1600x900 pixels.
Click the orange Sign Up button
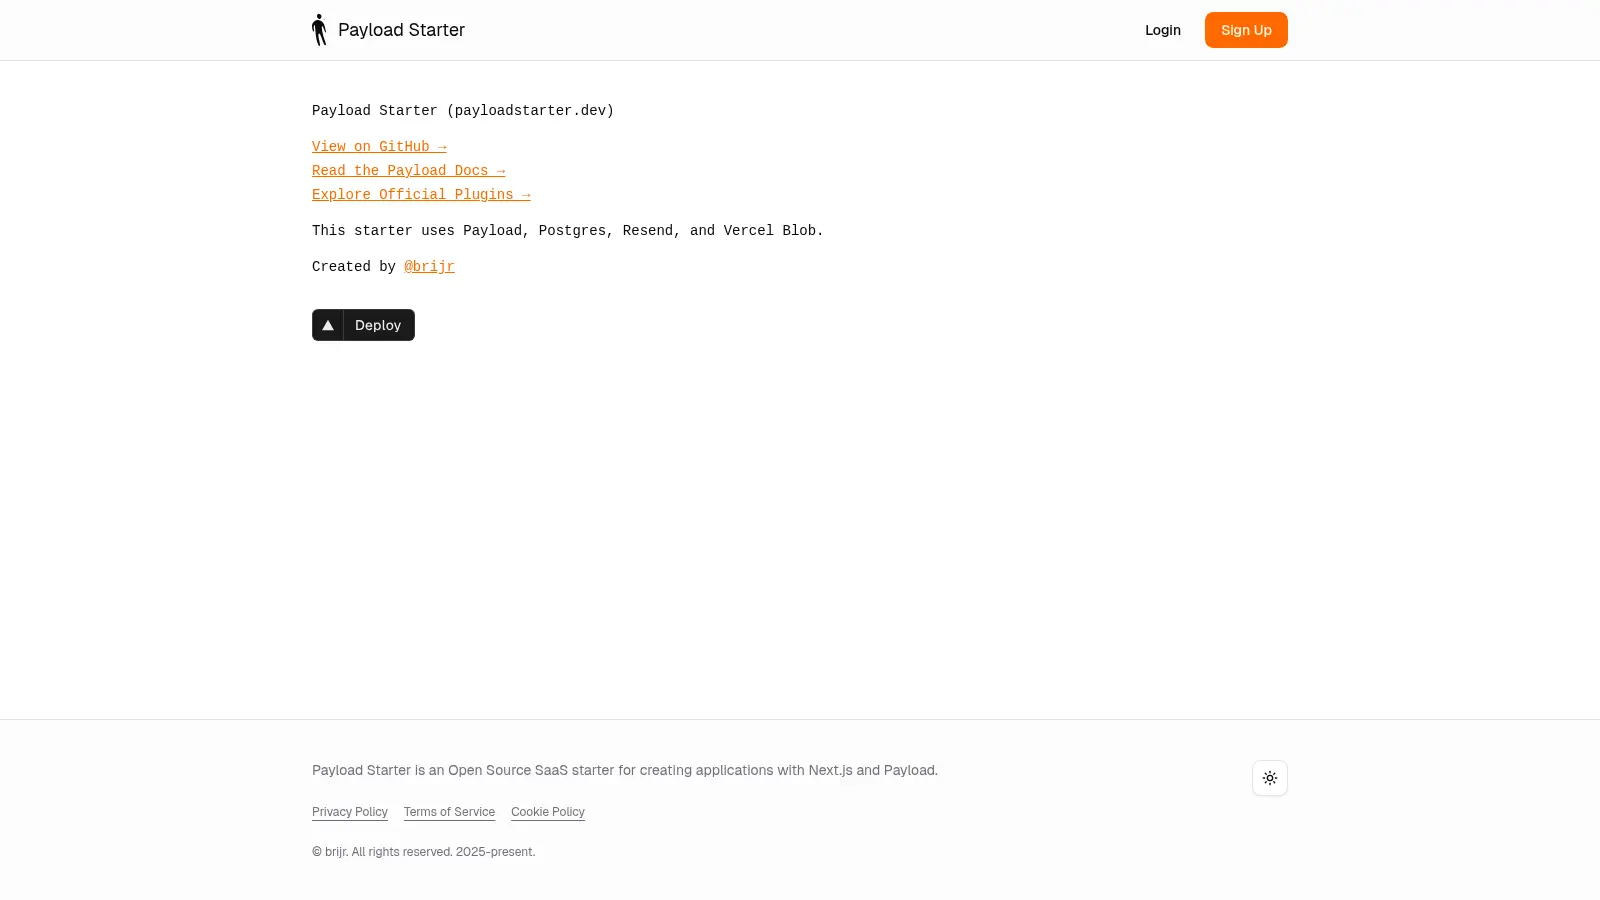1246,30
